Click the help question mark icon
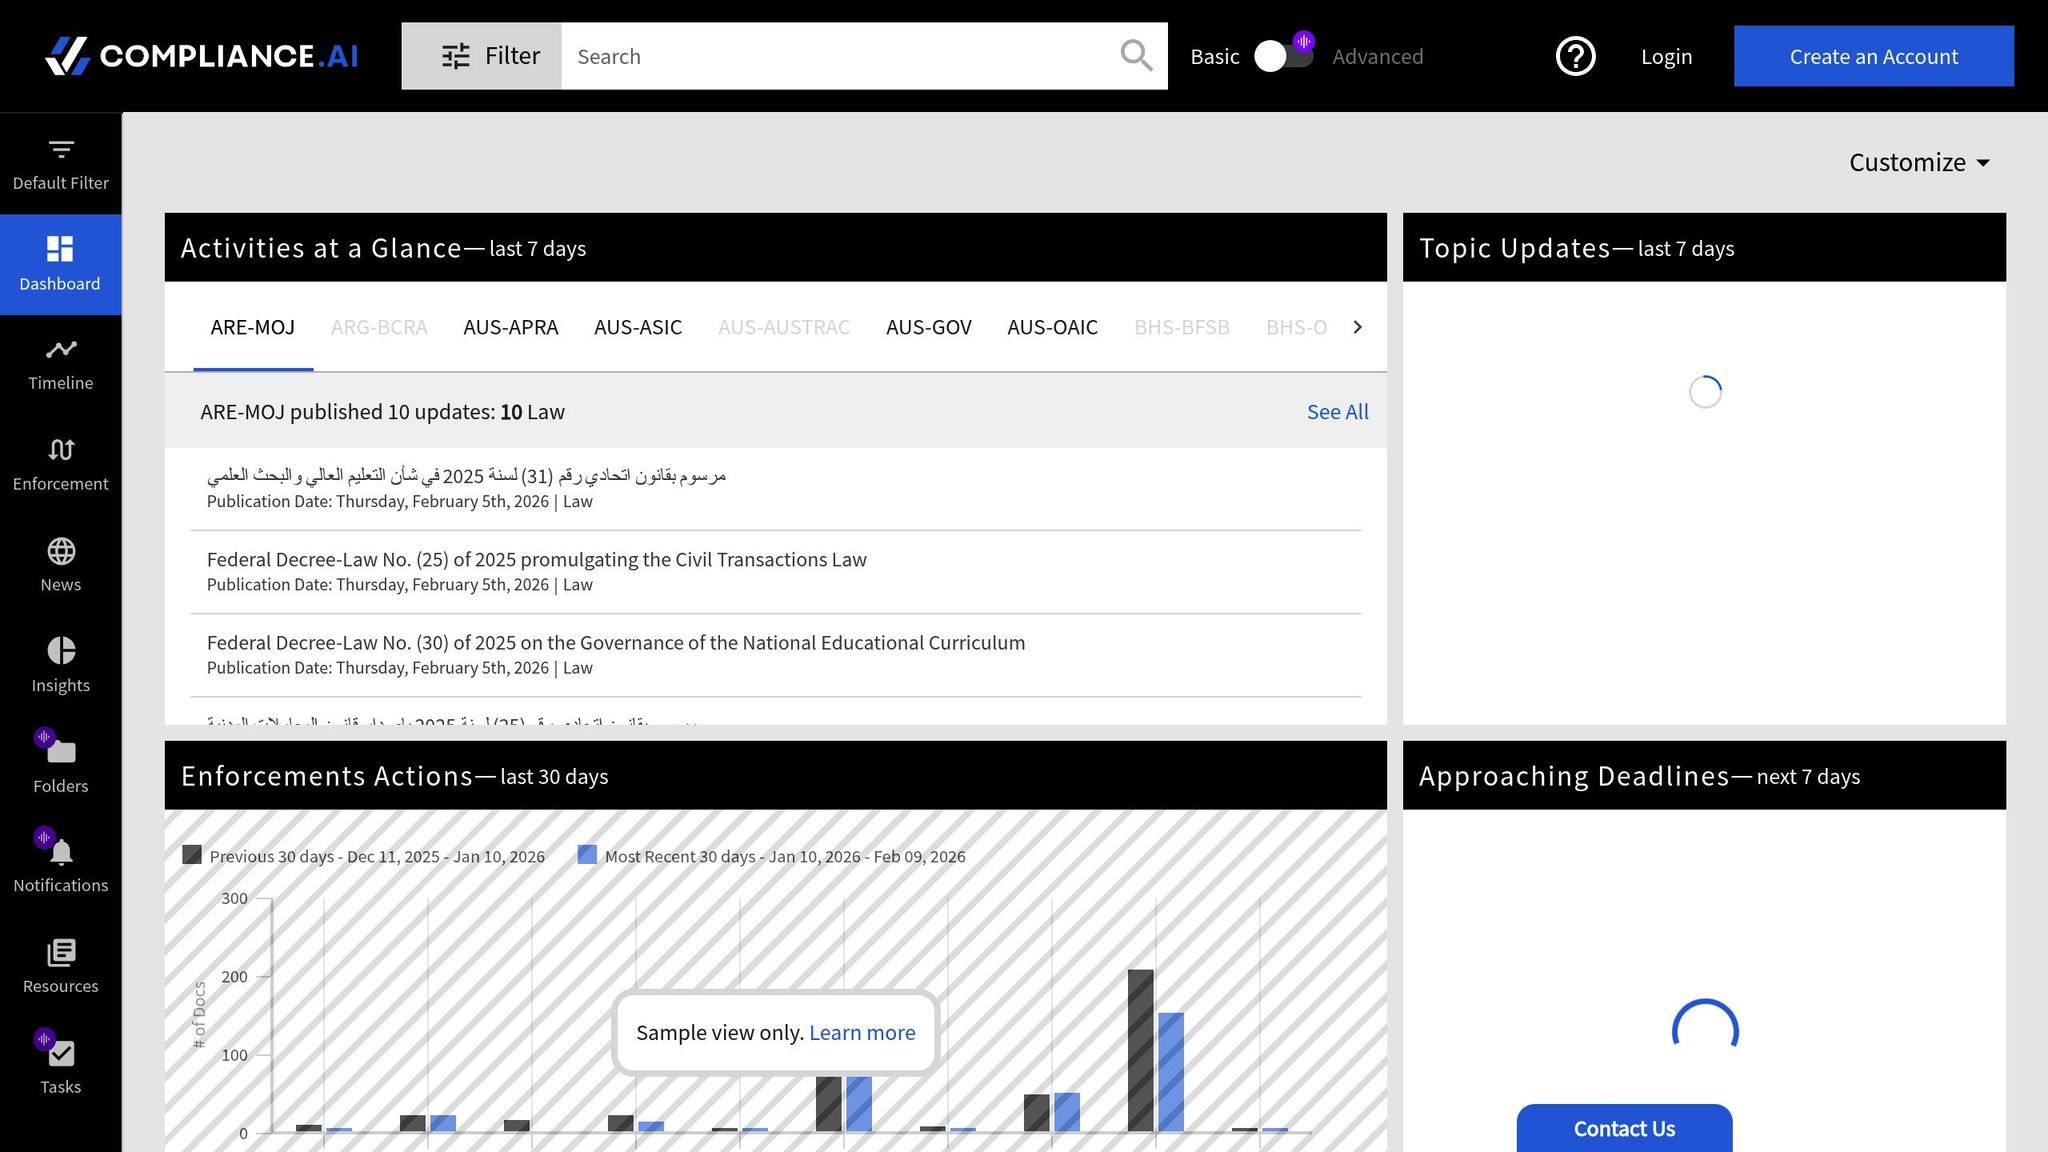Image resolution: width=2048 pixels, height=1152 pixels. click(1575, 56)
